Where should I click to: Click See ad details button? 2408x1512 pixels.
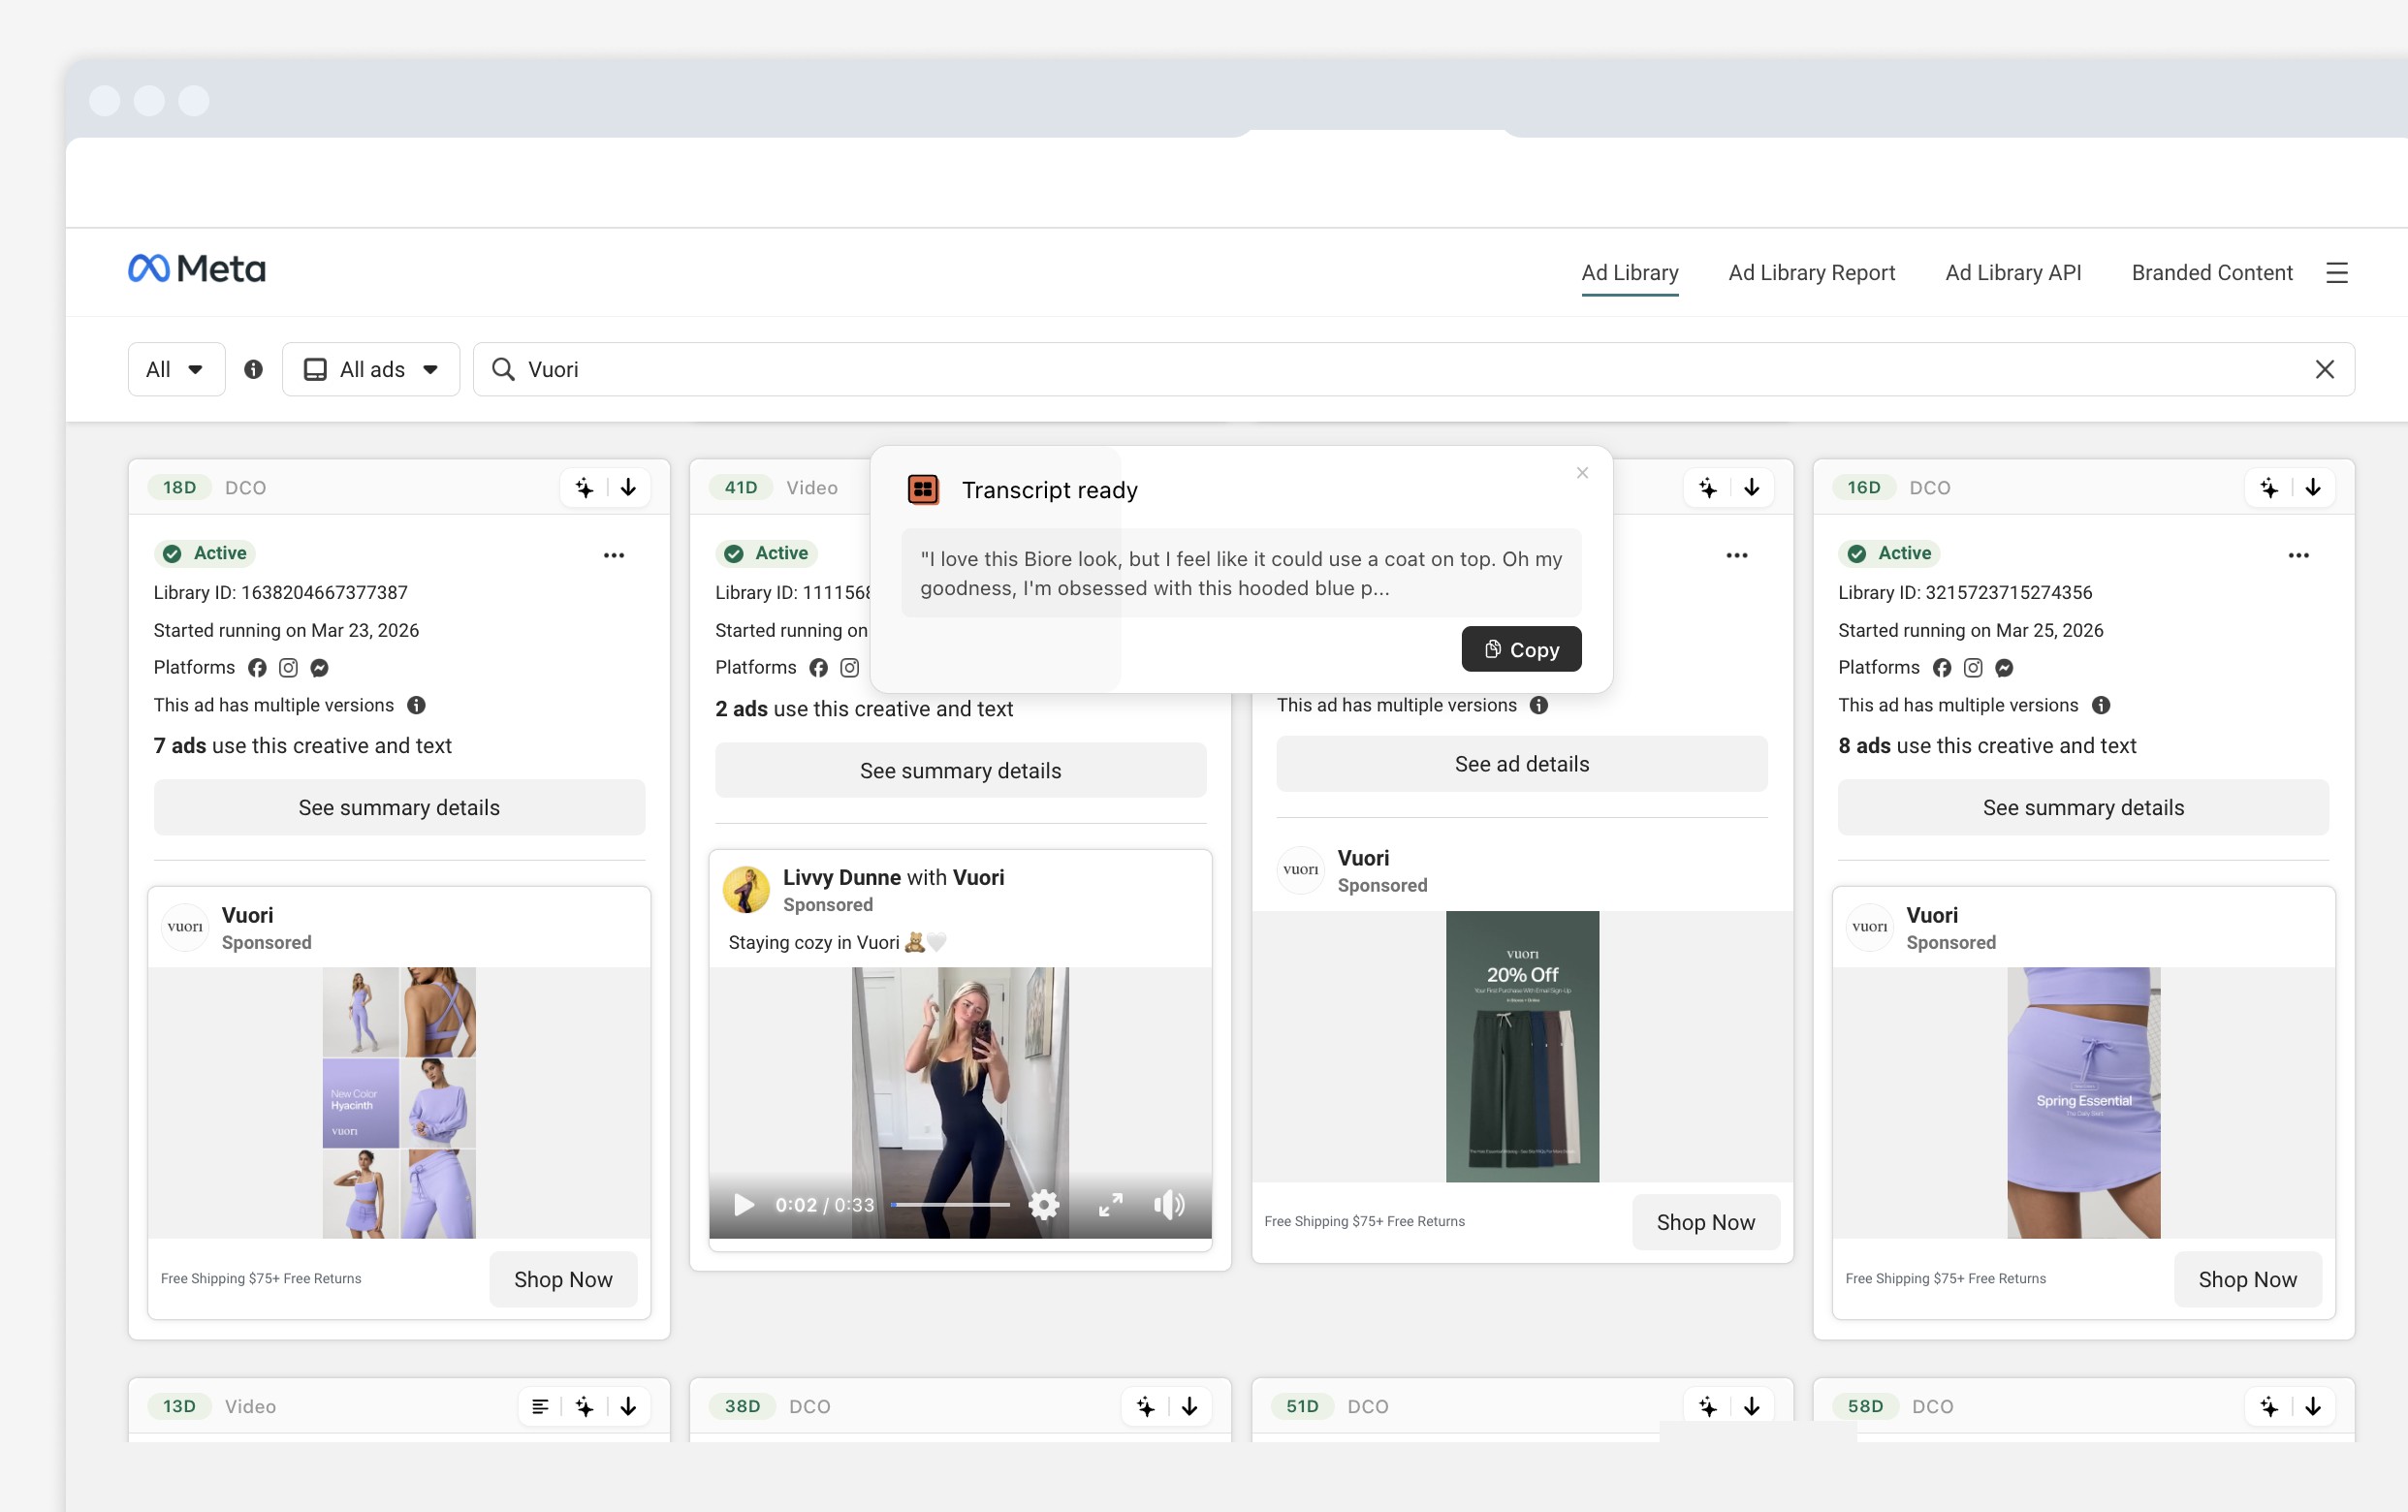click(1521, 765)
